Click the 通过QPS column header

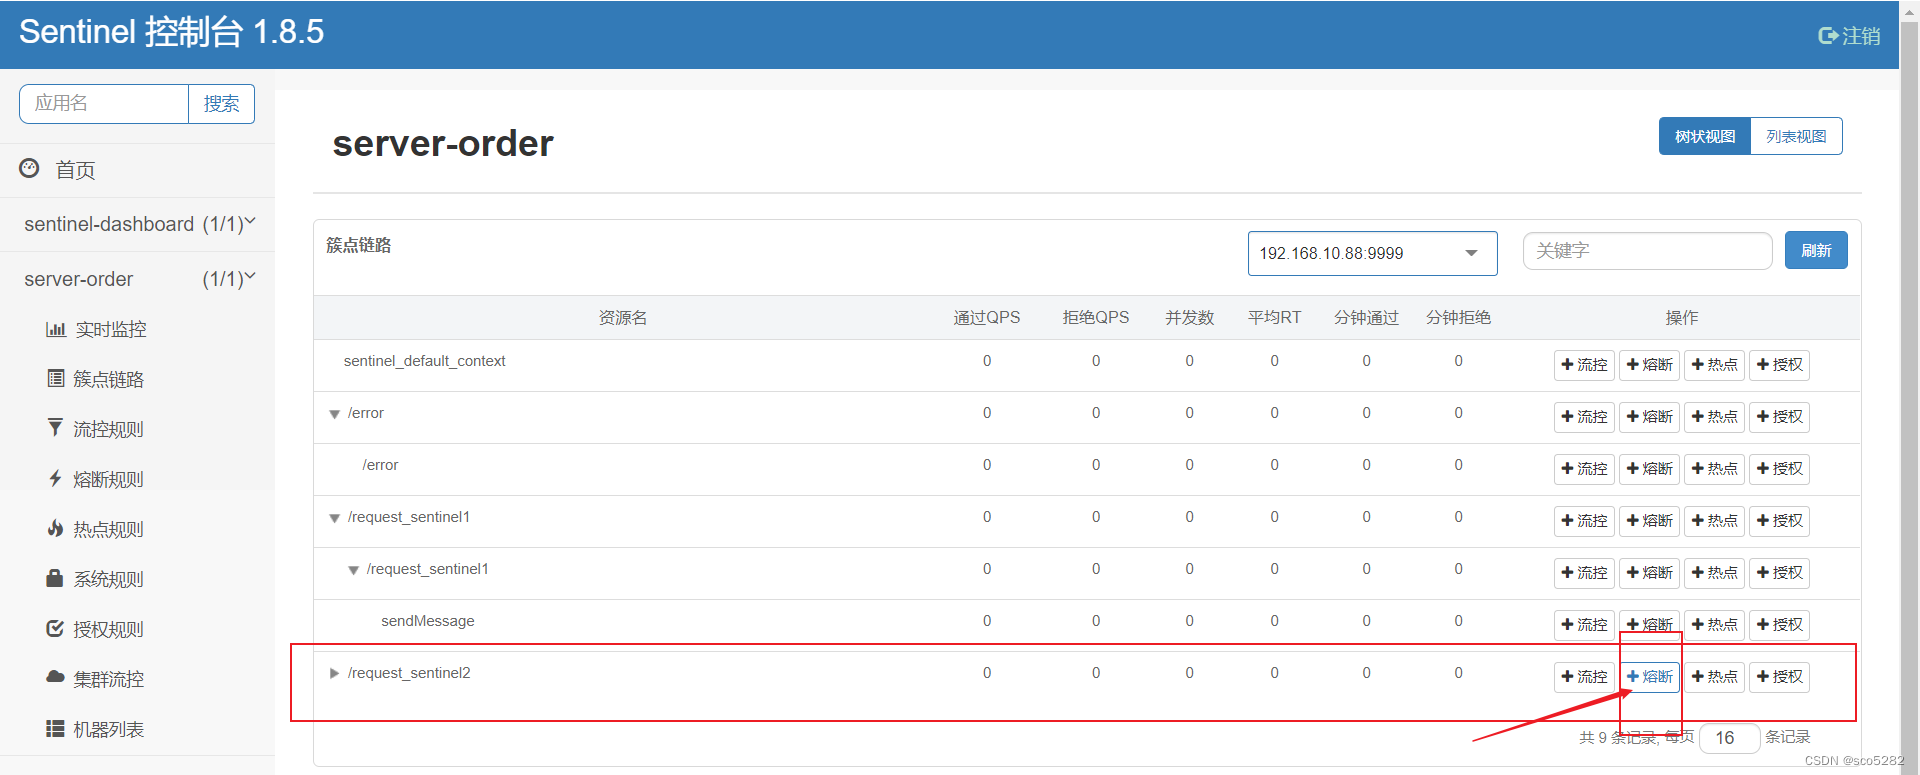point(986,317)
